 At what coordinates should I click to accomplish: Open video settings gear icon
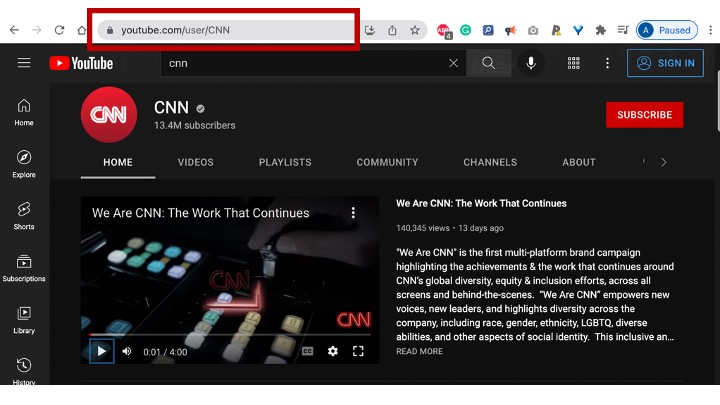tap(333, 352)
